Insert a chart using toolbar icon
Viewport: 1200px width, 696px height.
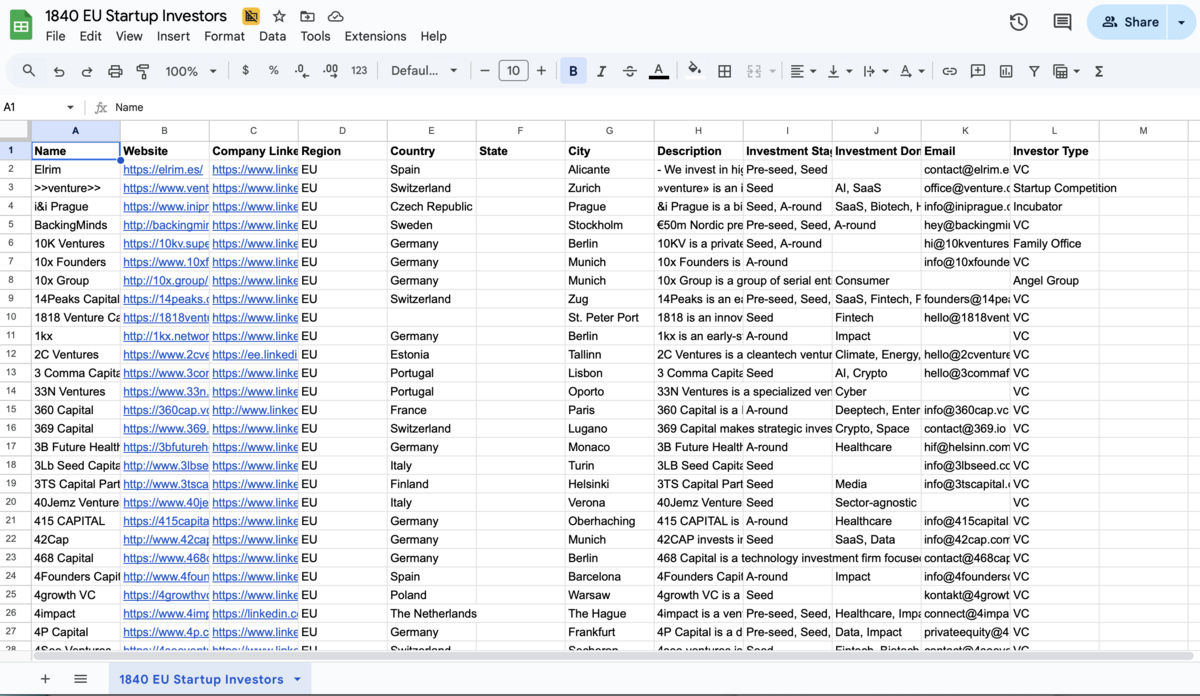[x=1006, y=71]
